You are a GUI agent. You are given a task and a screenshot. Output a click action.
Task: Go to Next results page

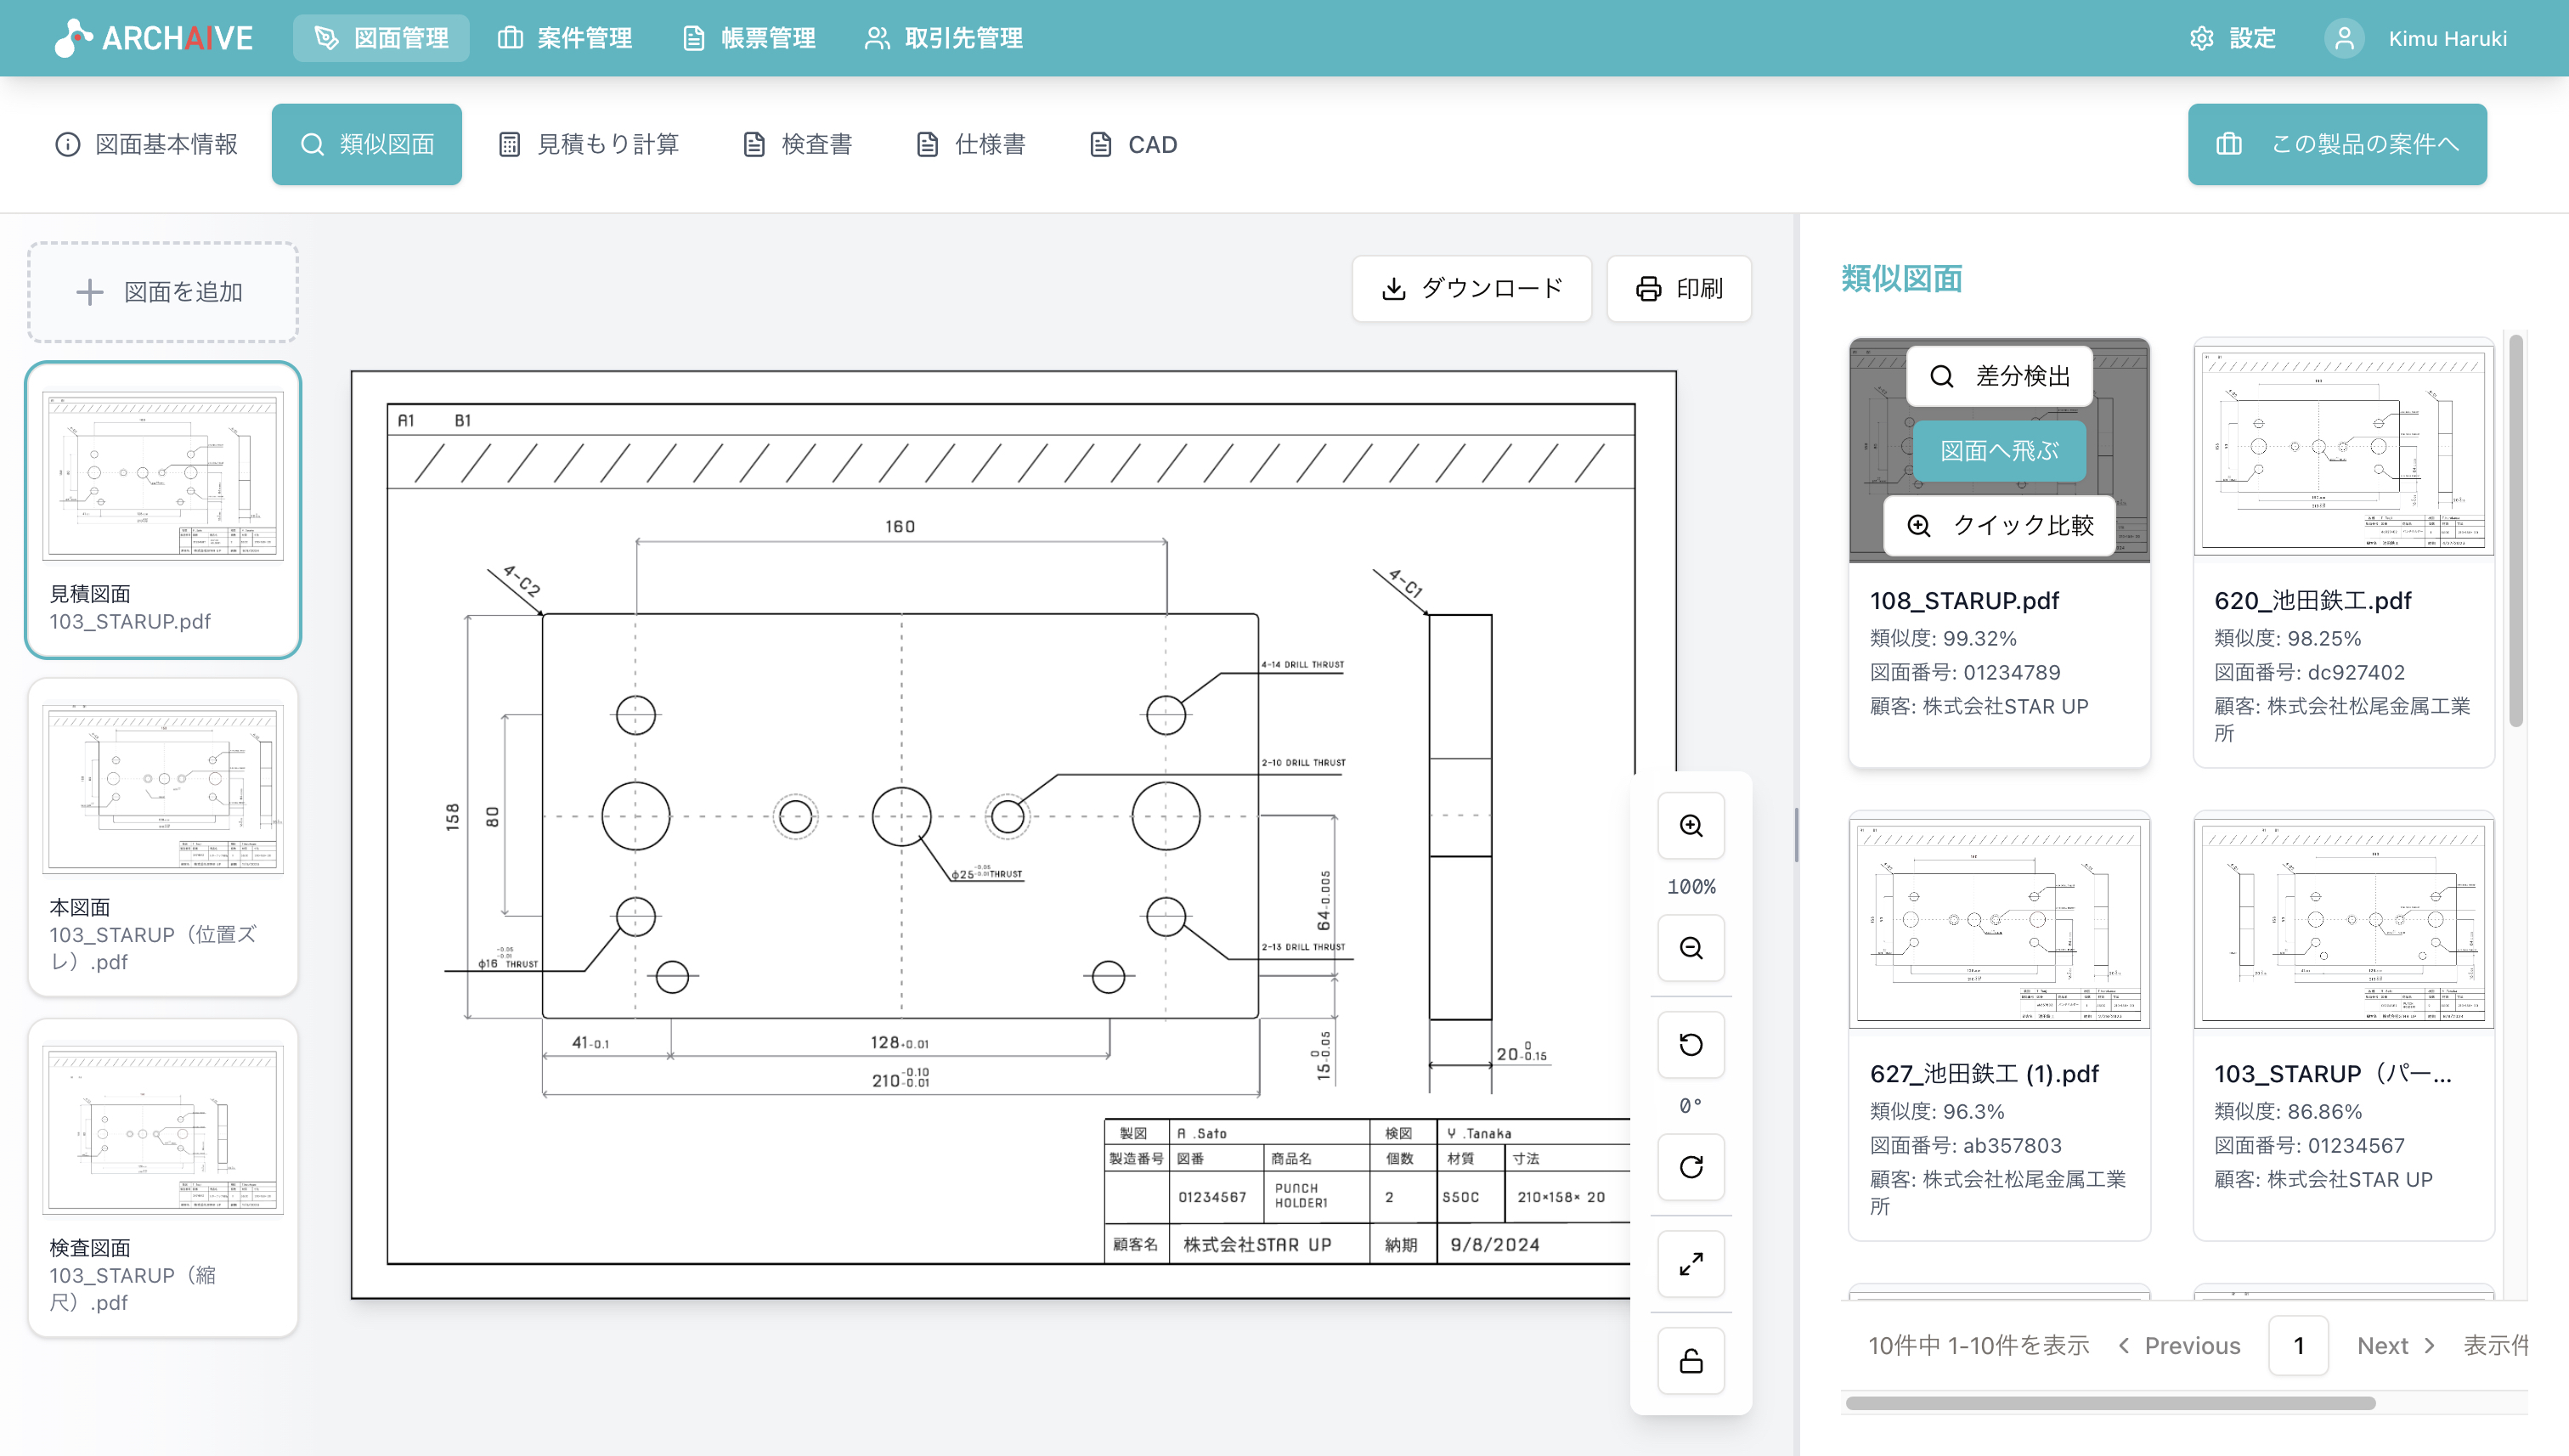[2394, 1346]
